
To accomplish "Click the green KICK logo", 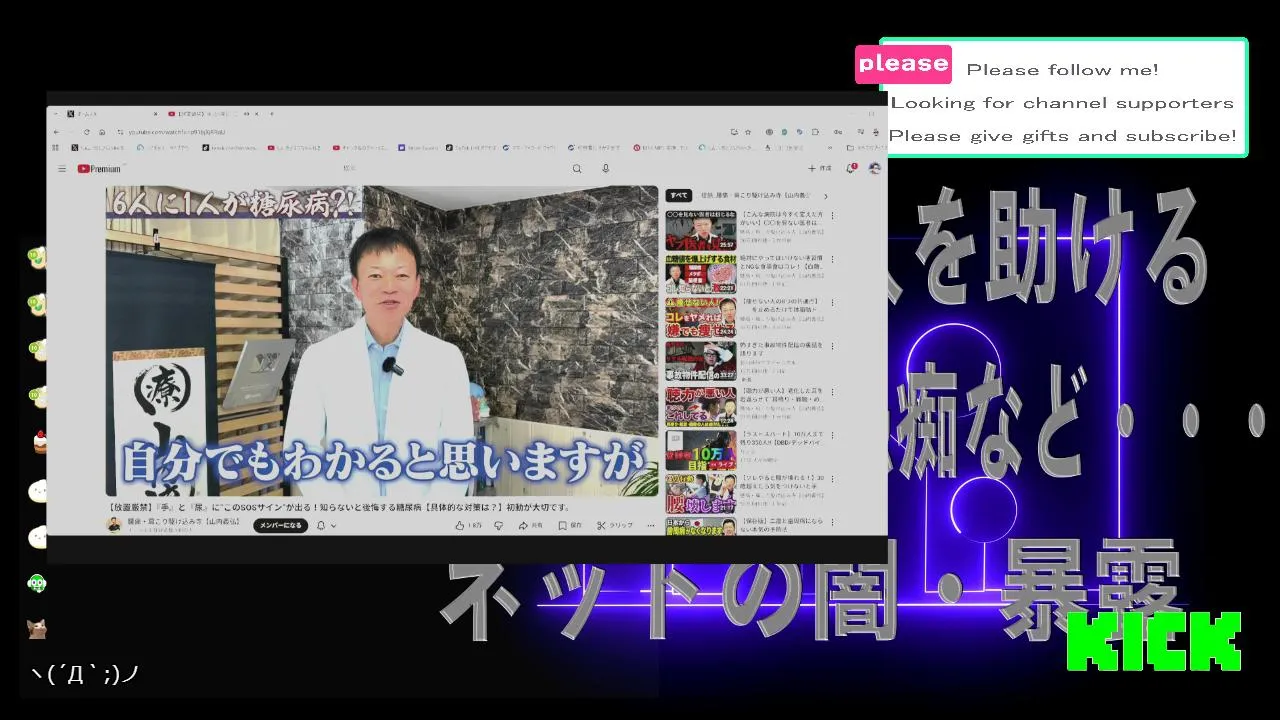I will pyautogui.click(x=1154, y=642).
